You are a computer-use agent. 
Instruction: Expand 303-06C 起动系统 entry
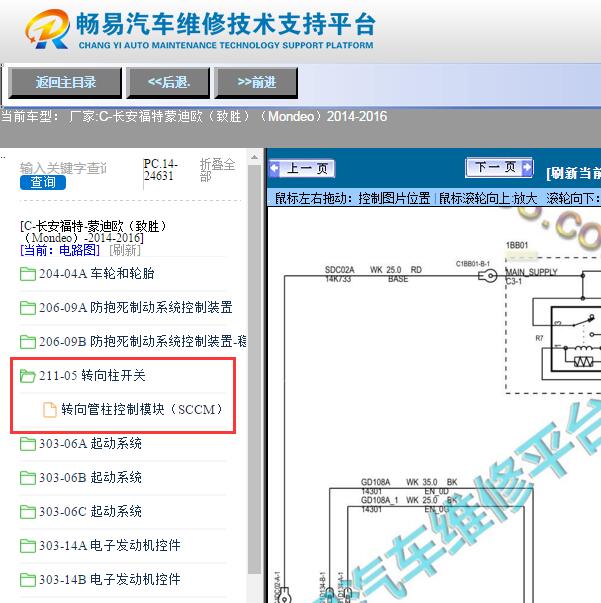click(x=90, y=511)
